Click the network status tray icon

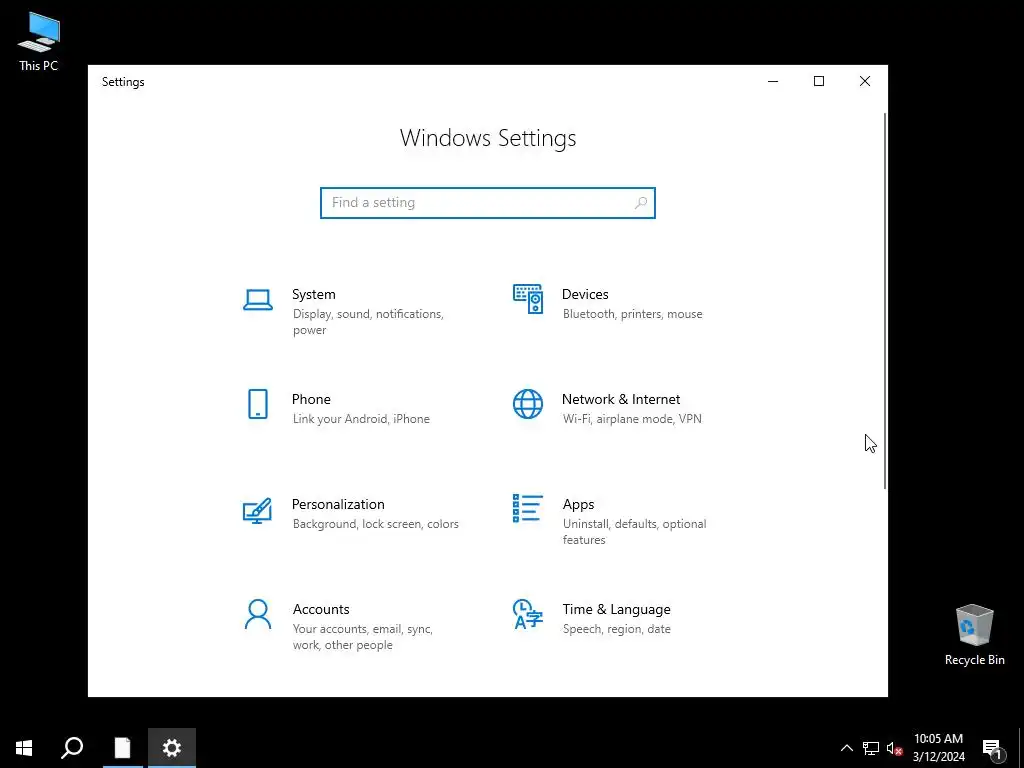871,748
